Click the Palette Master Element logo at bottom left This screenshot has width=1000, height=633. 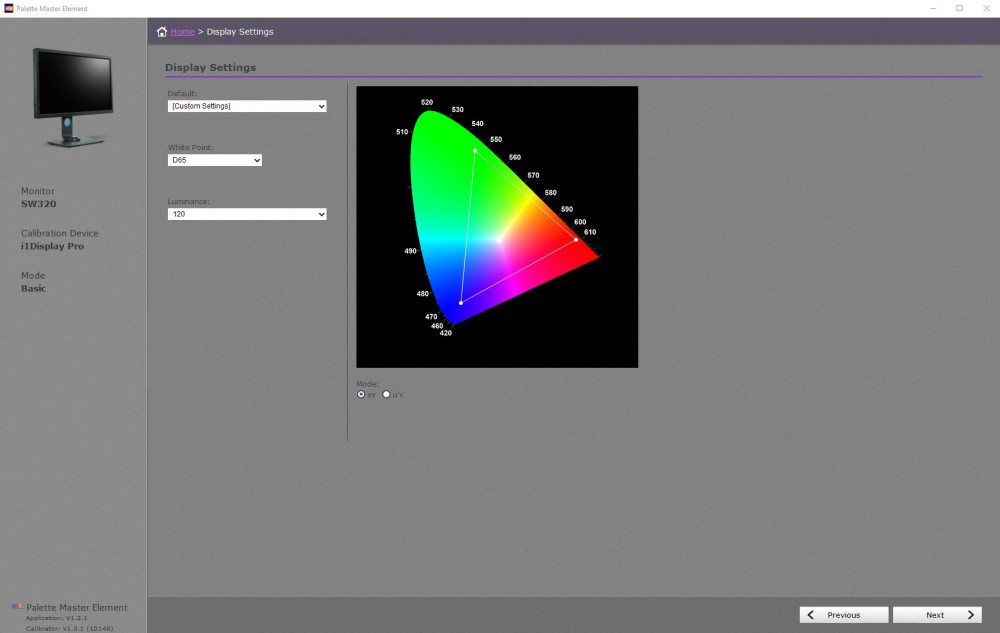click(x=17, y=607)
